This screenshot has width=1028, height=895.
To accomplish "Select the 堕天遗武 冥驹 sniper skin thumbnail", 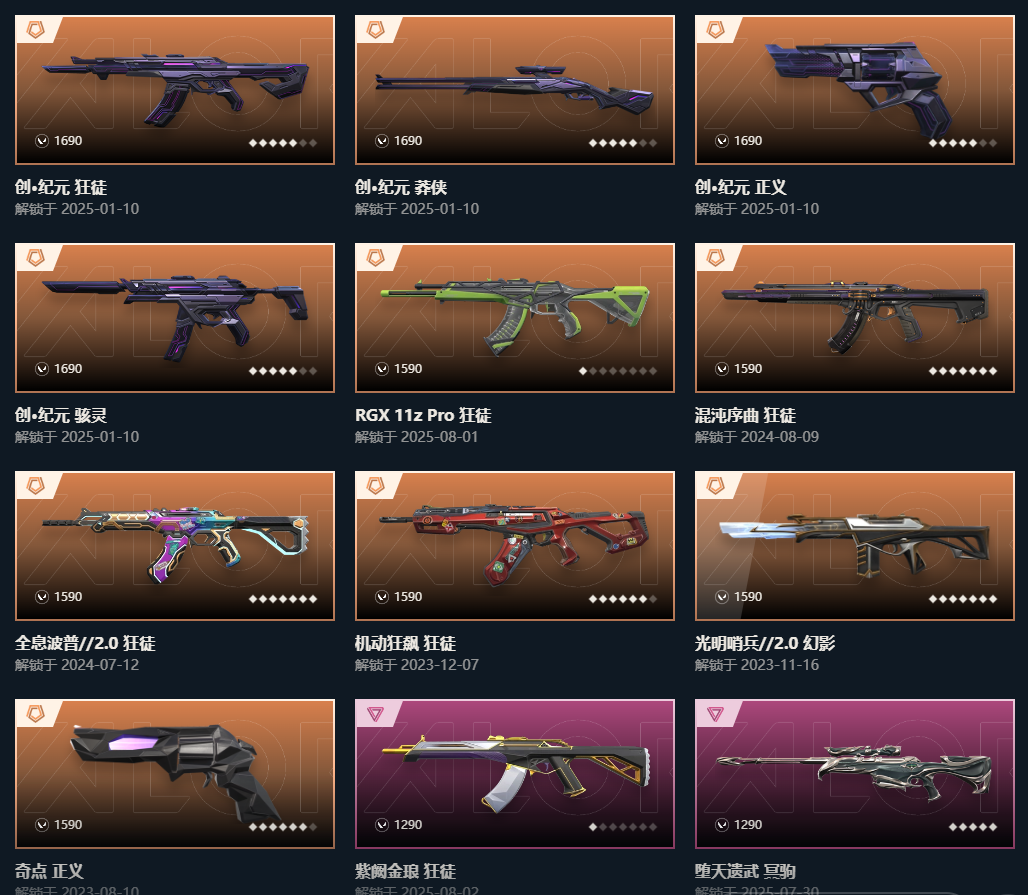I will point(855,774).
